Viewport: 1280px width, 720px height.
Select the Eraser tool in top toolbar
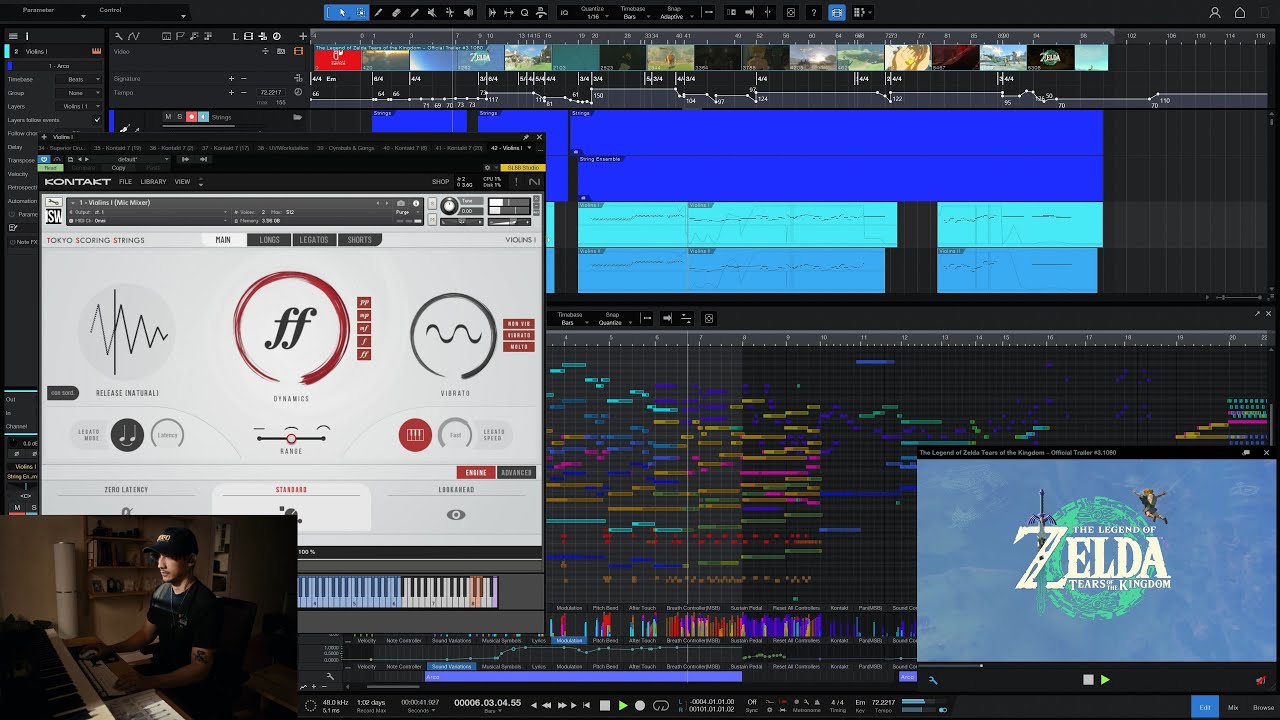[396, 13]
